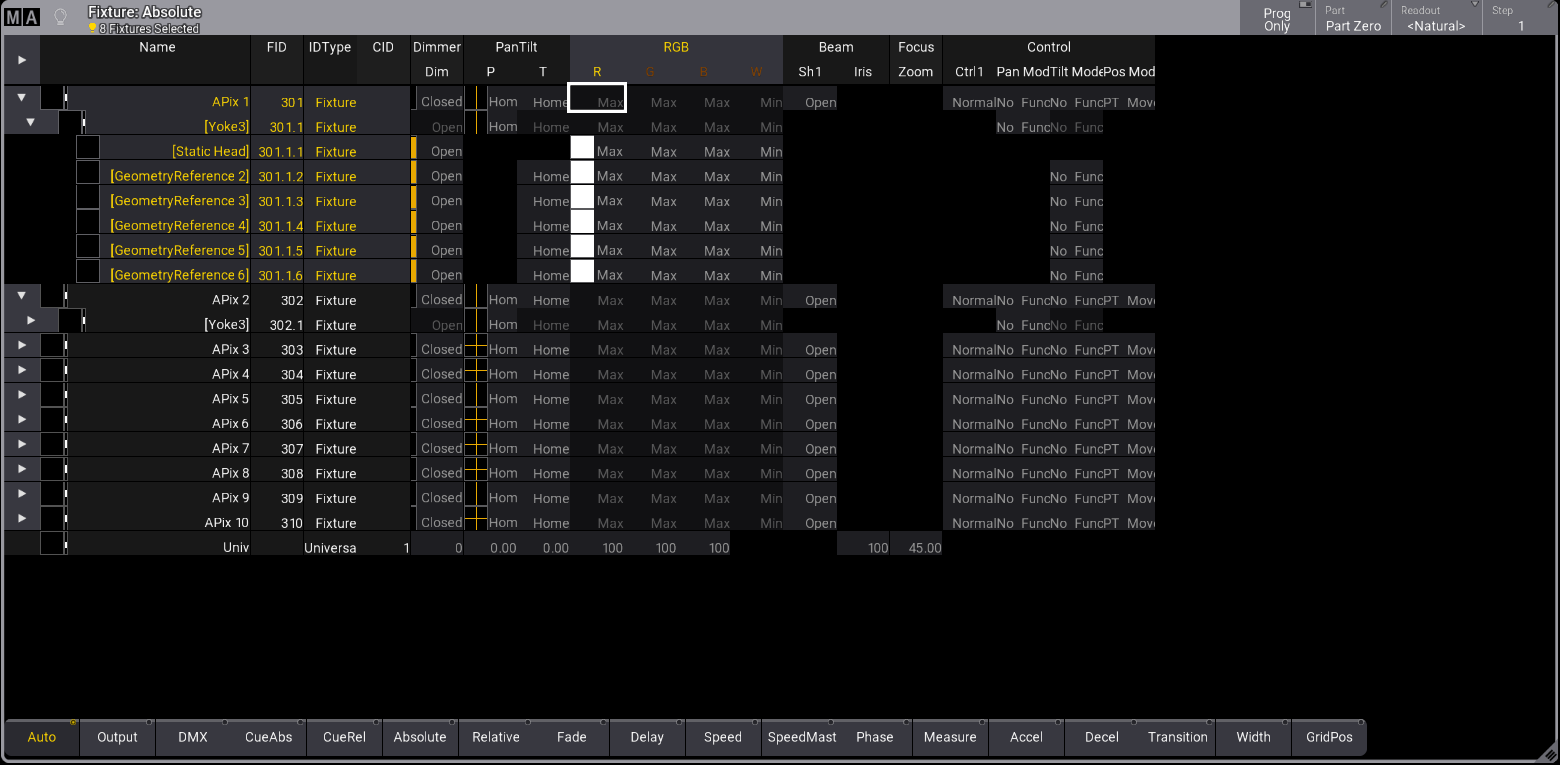Click the resize handle in bottom-right corner

[1549, 754]
